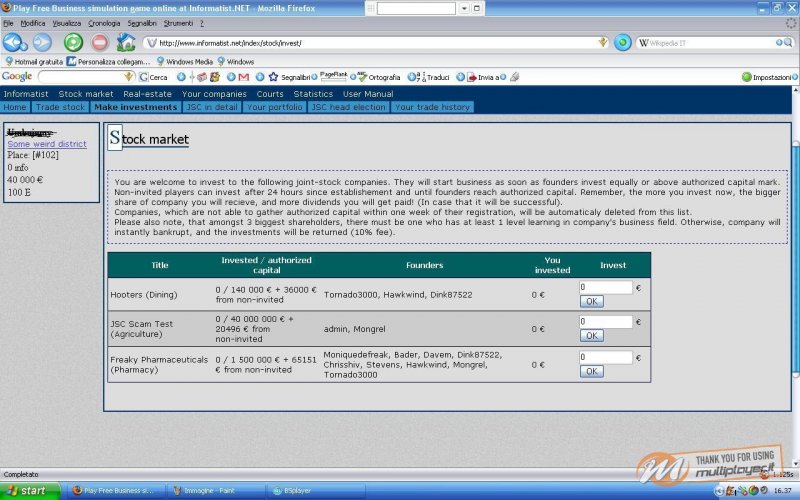
Task: Open the Visualizza menu
Action: pos(67,23)
